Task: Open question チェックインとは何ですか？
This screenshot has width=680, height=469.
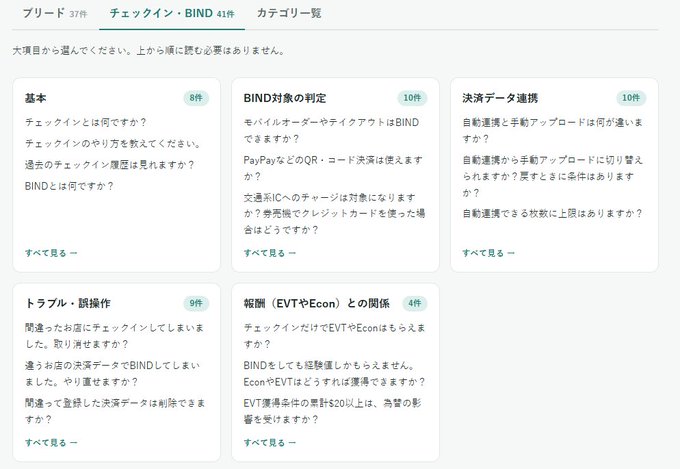Action: (85, 122)
